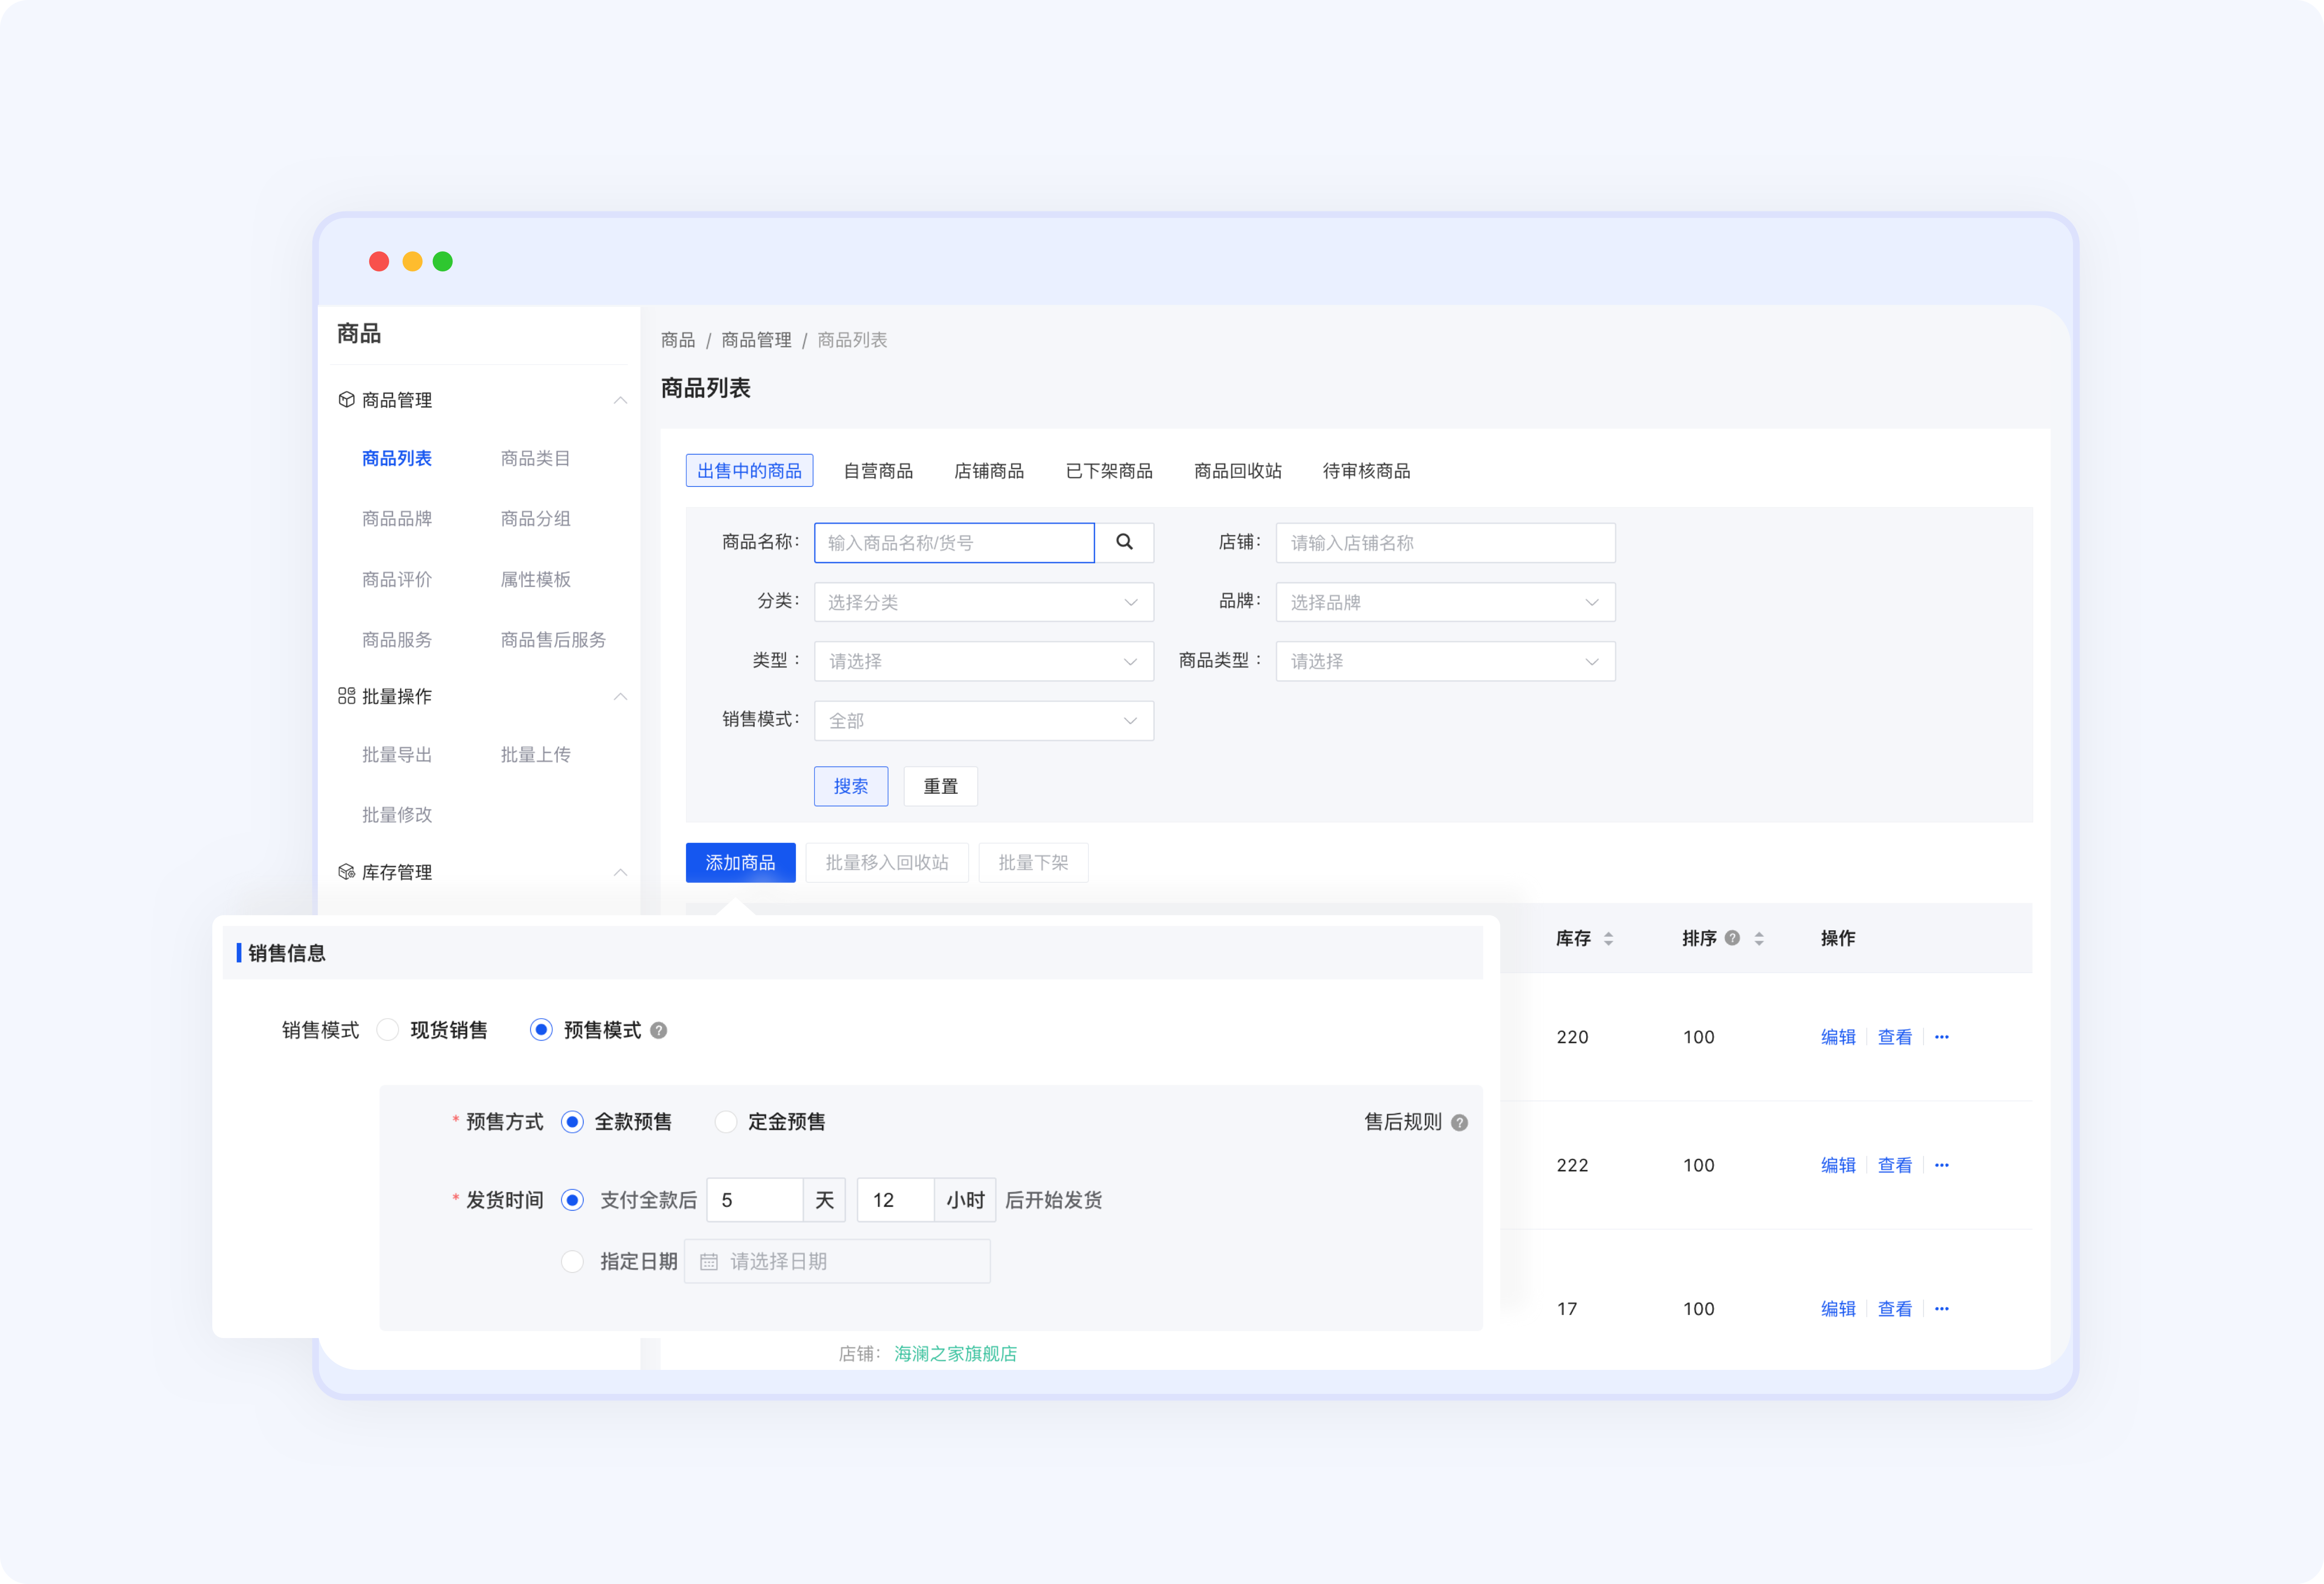Open more actions ellipsis for stock 220 row
The height and width of the screenshot is (1584, 2324).
(1941, 1037)
